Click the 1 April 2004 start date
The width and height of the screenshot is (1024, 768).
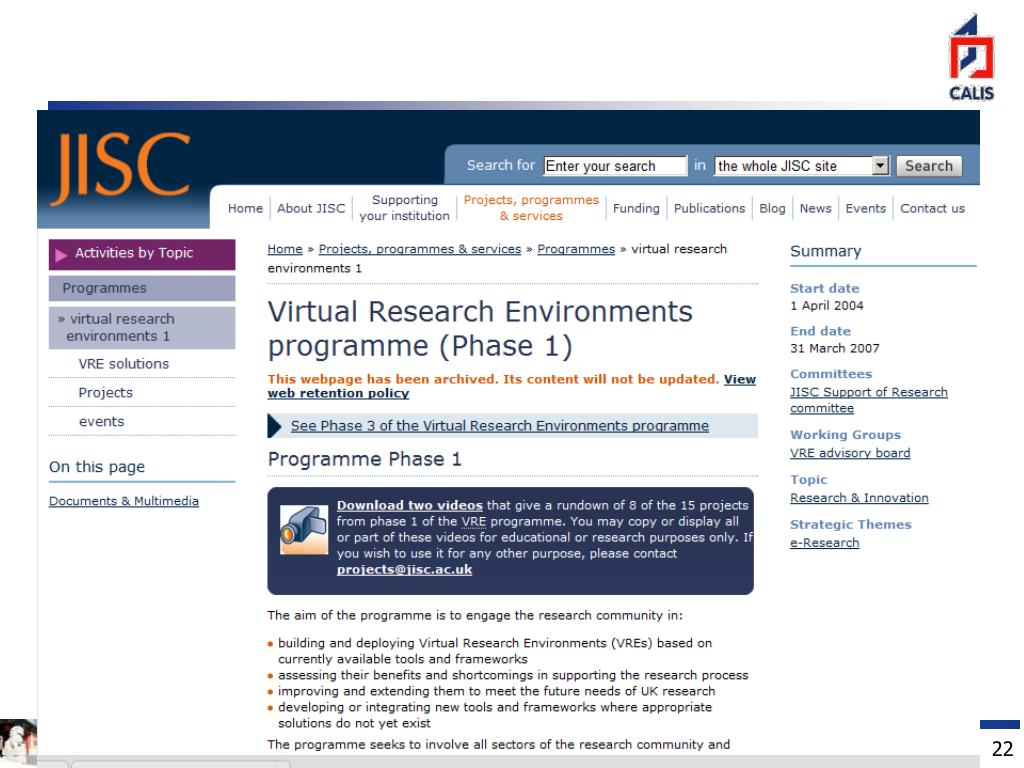point(826,306)
